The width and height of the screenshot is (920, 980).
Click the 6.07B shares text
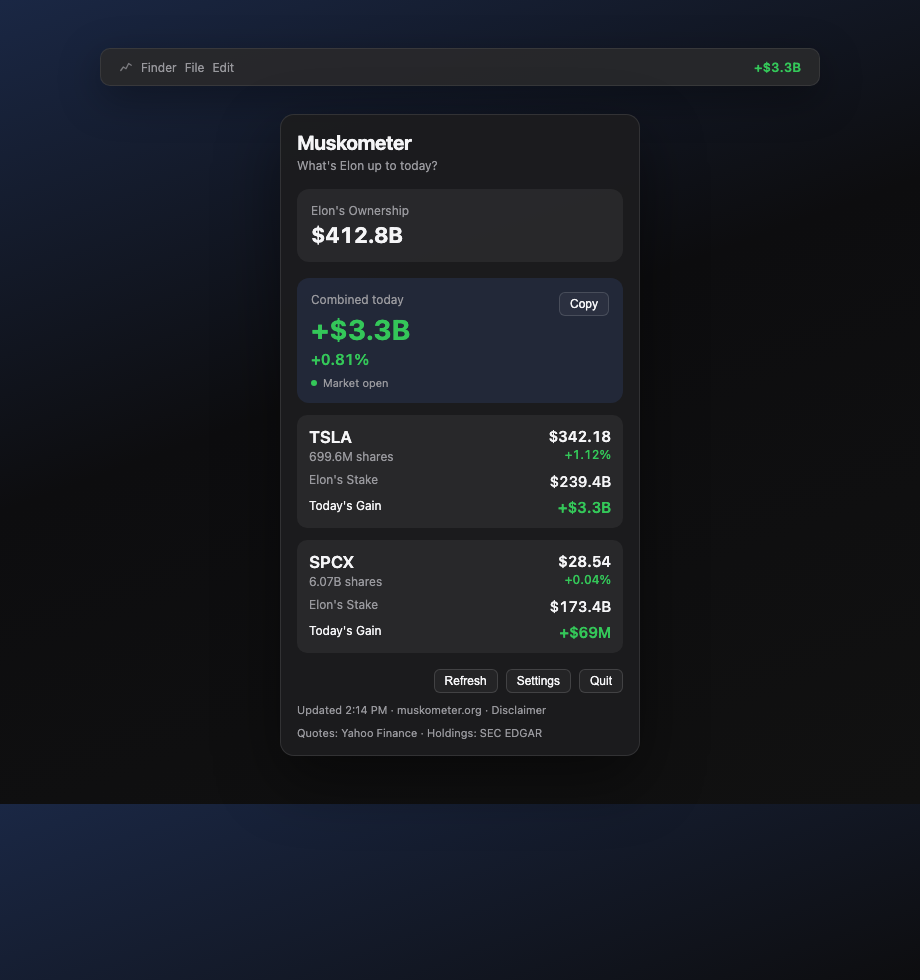(x=346, y=582)
